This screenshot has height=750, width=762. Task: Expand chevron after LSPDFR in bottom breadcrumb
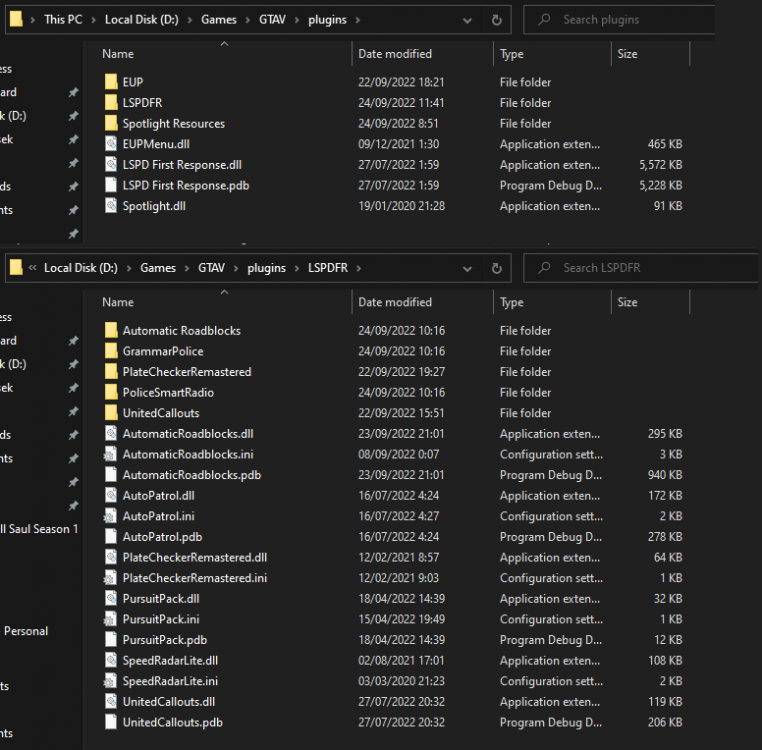pos(359,268)
